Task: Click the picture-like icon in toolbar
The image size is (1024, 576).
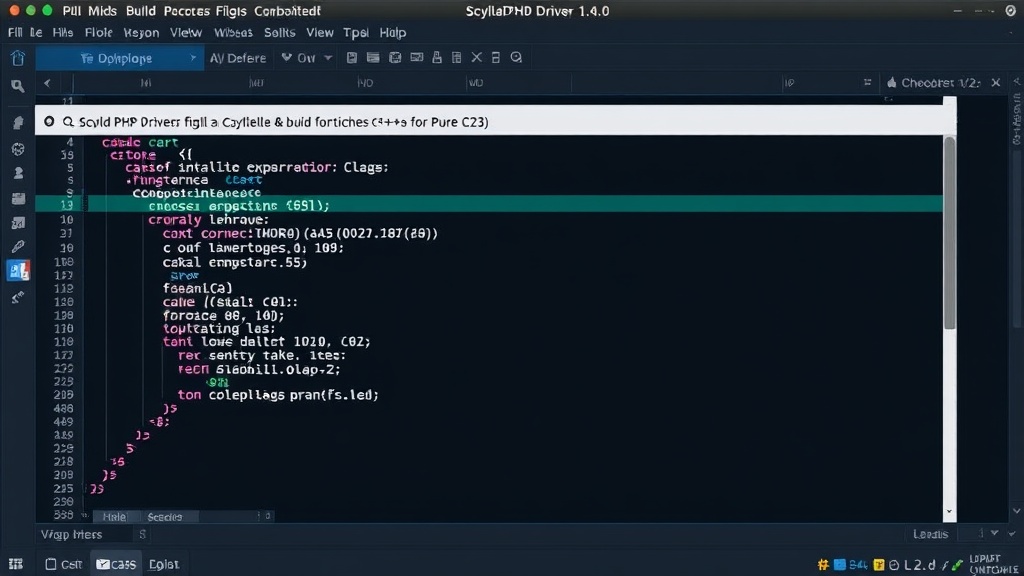Action: 417,57
